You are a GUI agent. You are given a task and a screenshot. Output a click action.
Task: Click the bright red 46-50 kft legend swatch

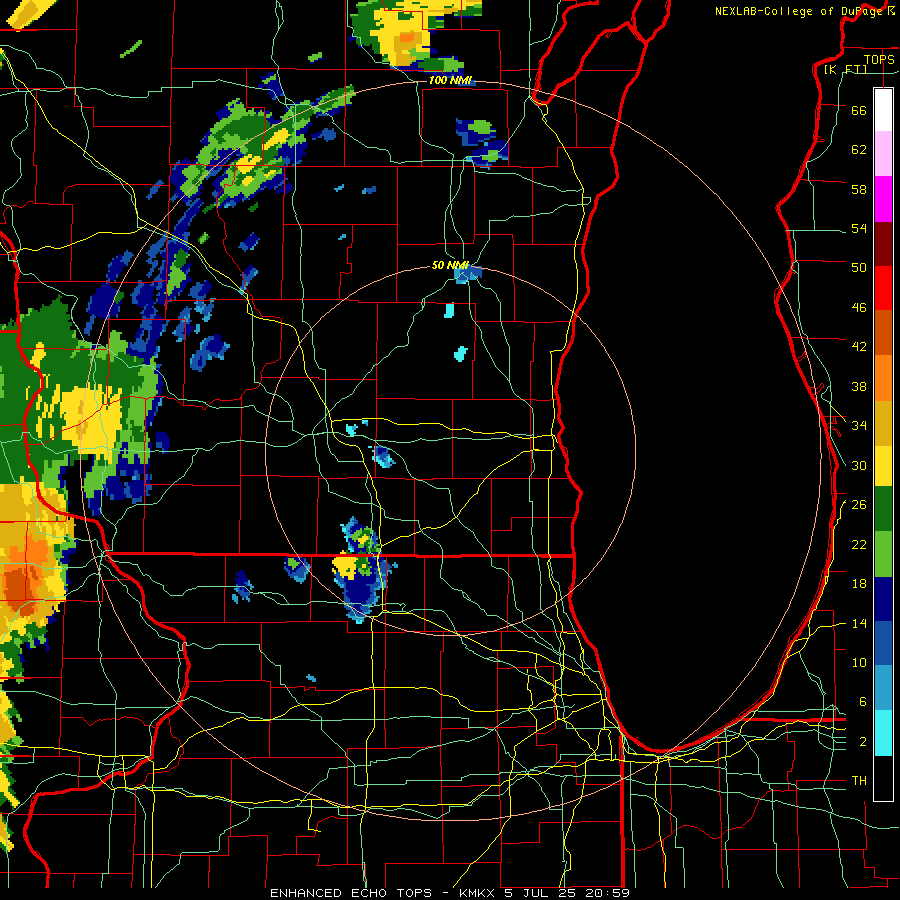[x=883, y=288]
